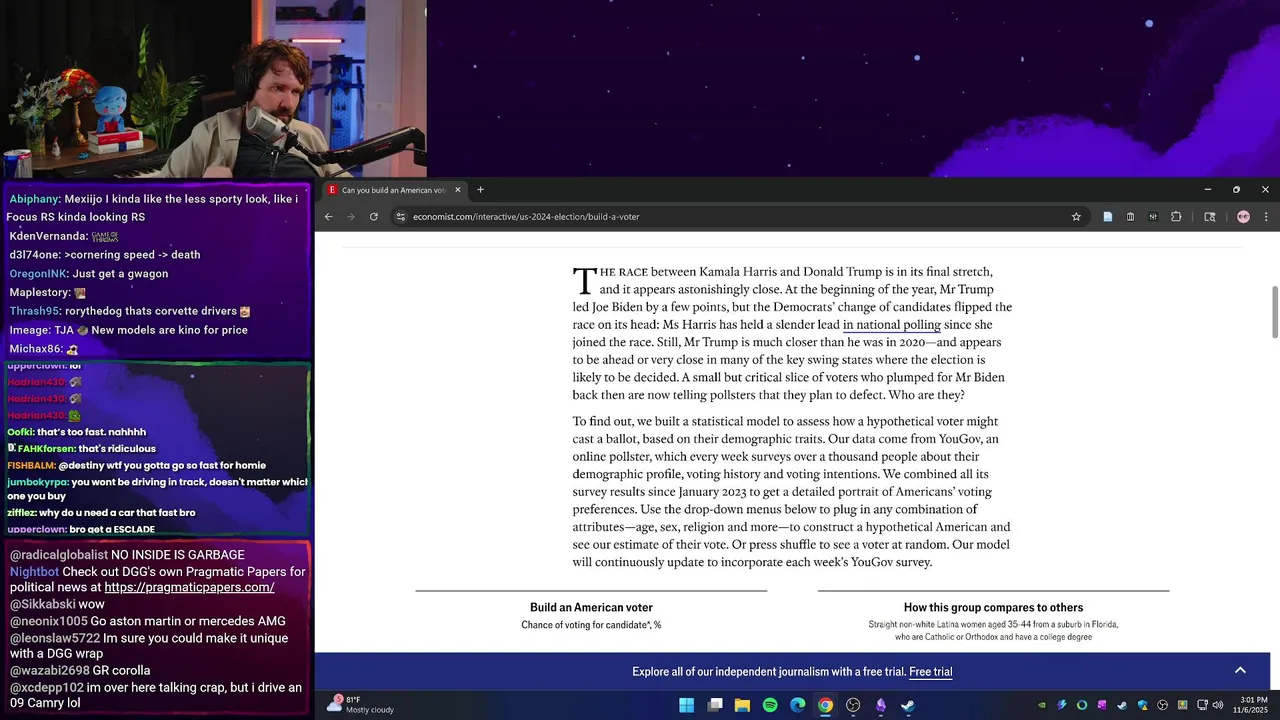Image resolution: width=1280 pixels, height=720 pixels.
Task: Select the 'Can you build an American voter' tab
Action: click(x=394, y=190)
